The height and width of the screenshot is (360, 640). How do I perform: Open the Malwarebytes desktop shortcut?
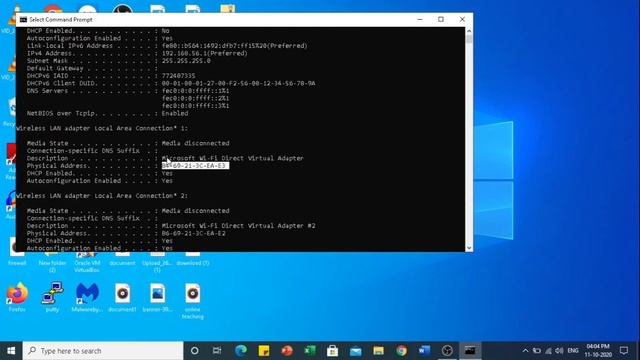point(87,298)
